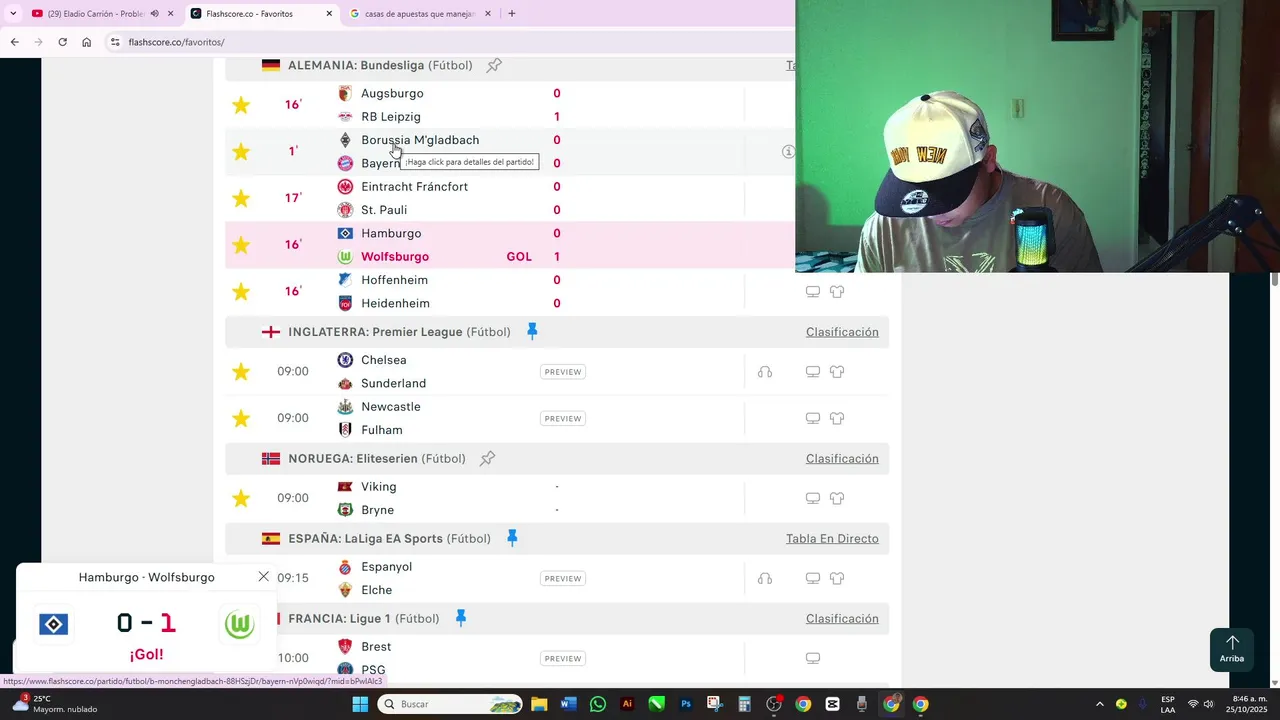Open WhatsApp from taskbar
The image size is (1280, 720).
pyautogui.click(x=598, y=704)
